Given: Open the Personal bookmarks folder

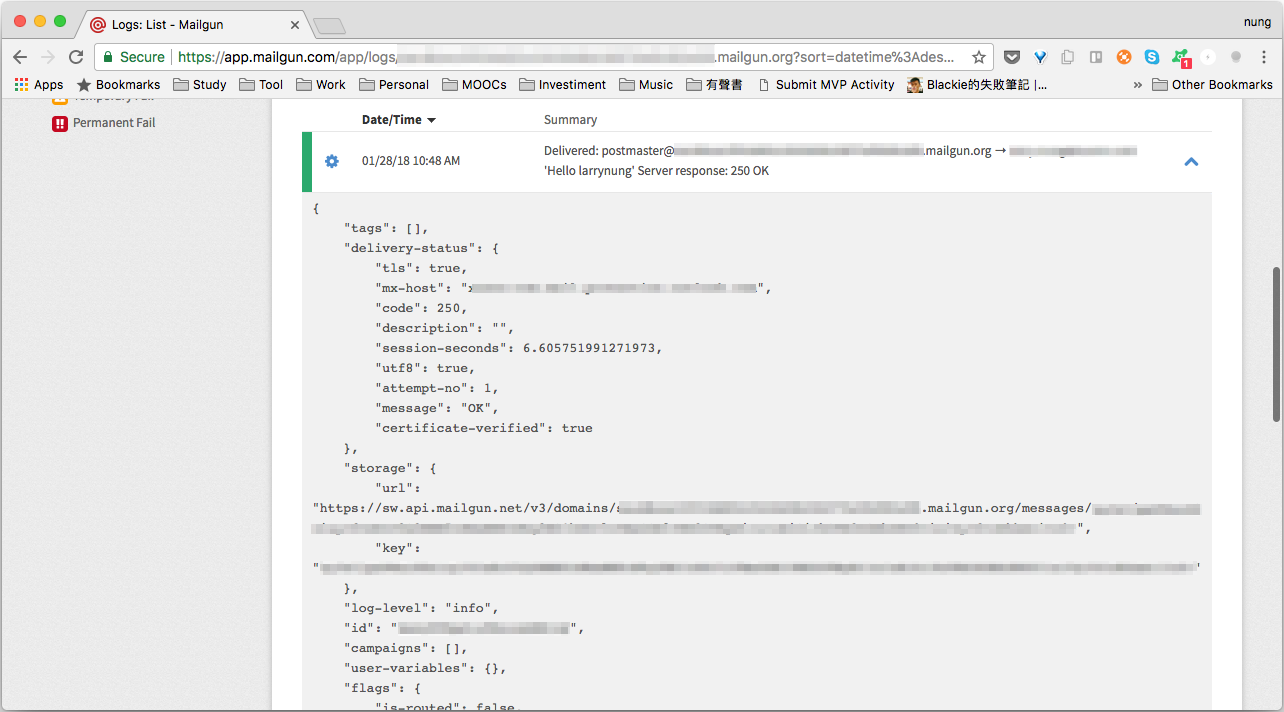Looking at the screenshot, I should pyautogui.click(x=393, y=85).
